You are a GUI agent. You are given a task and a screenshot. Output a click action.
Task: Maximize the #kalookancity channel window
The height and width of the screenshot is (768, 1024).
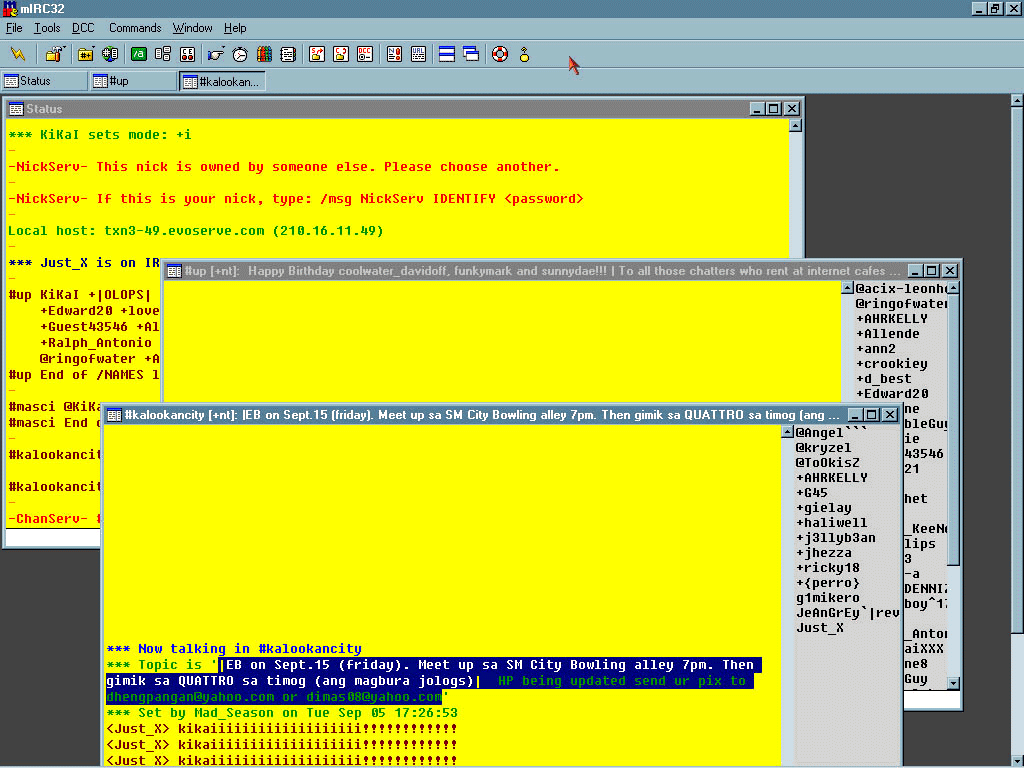click(x=871, y=415)
